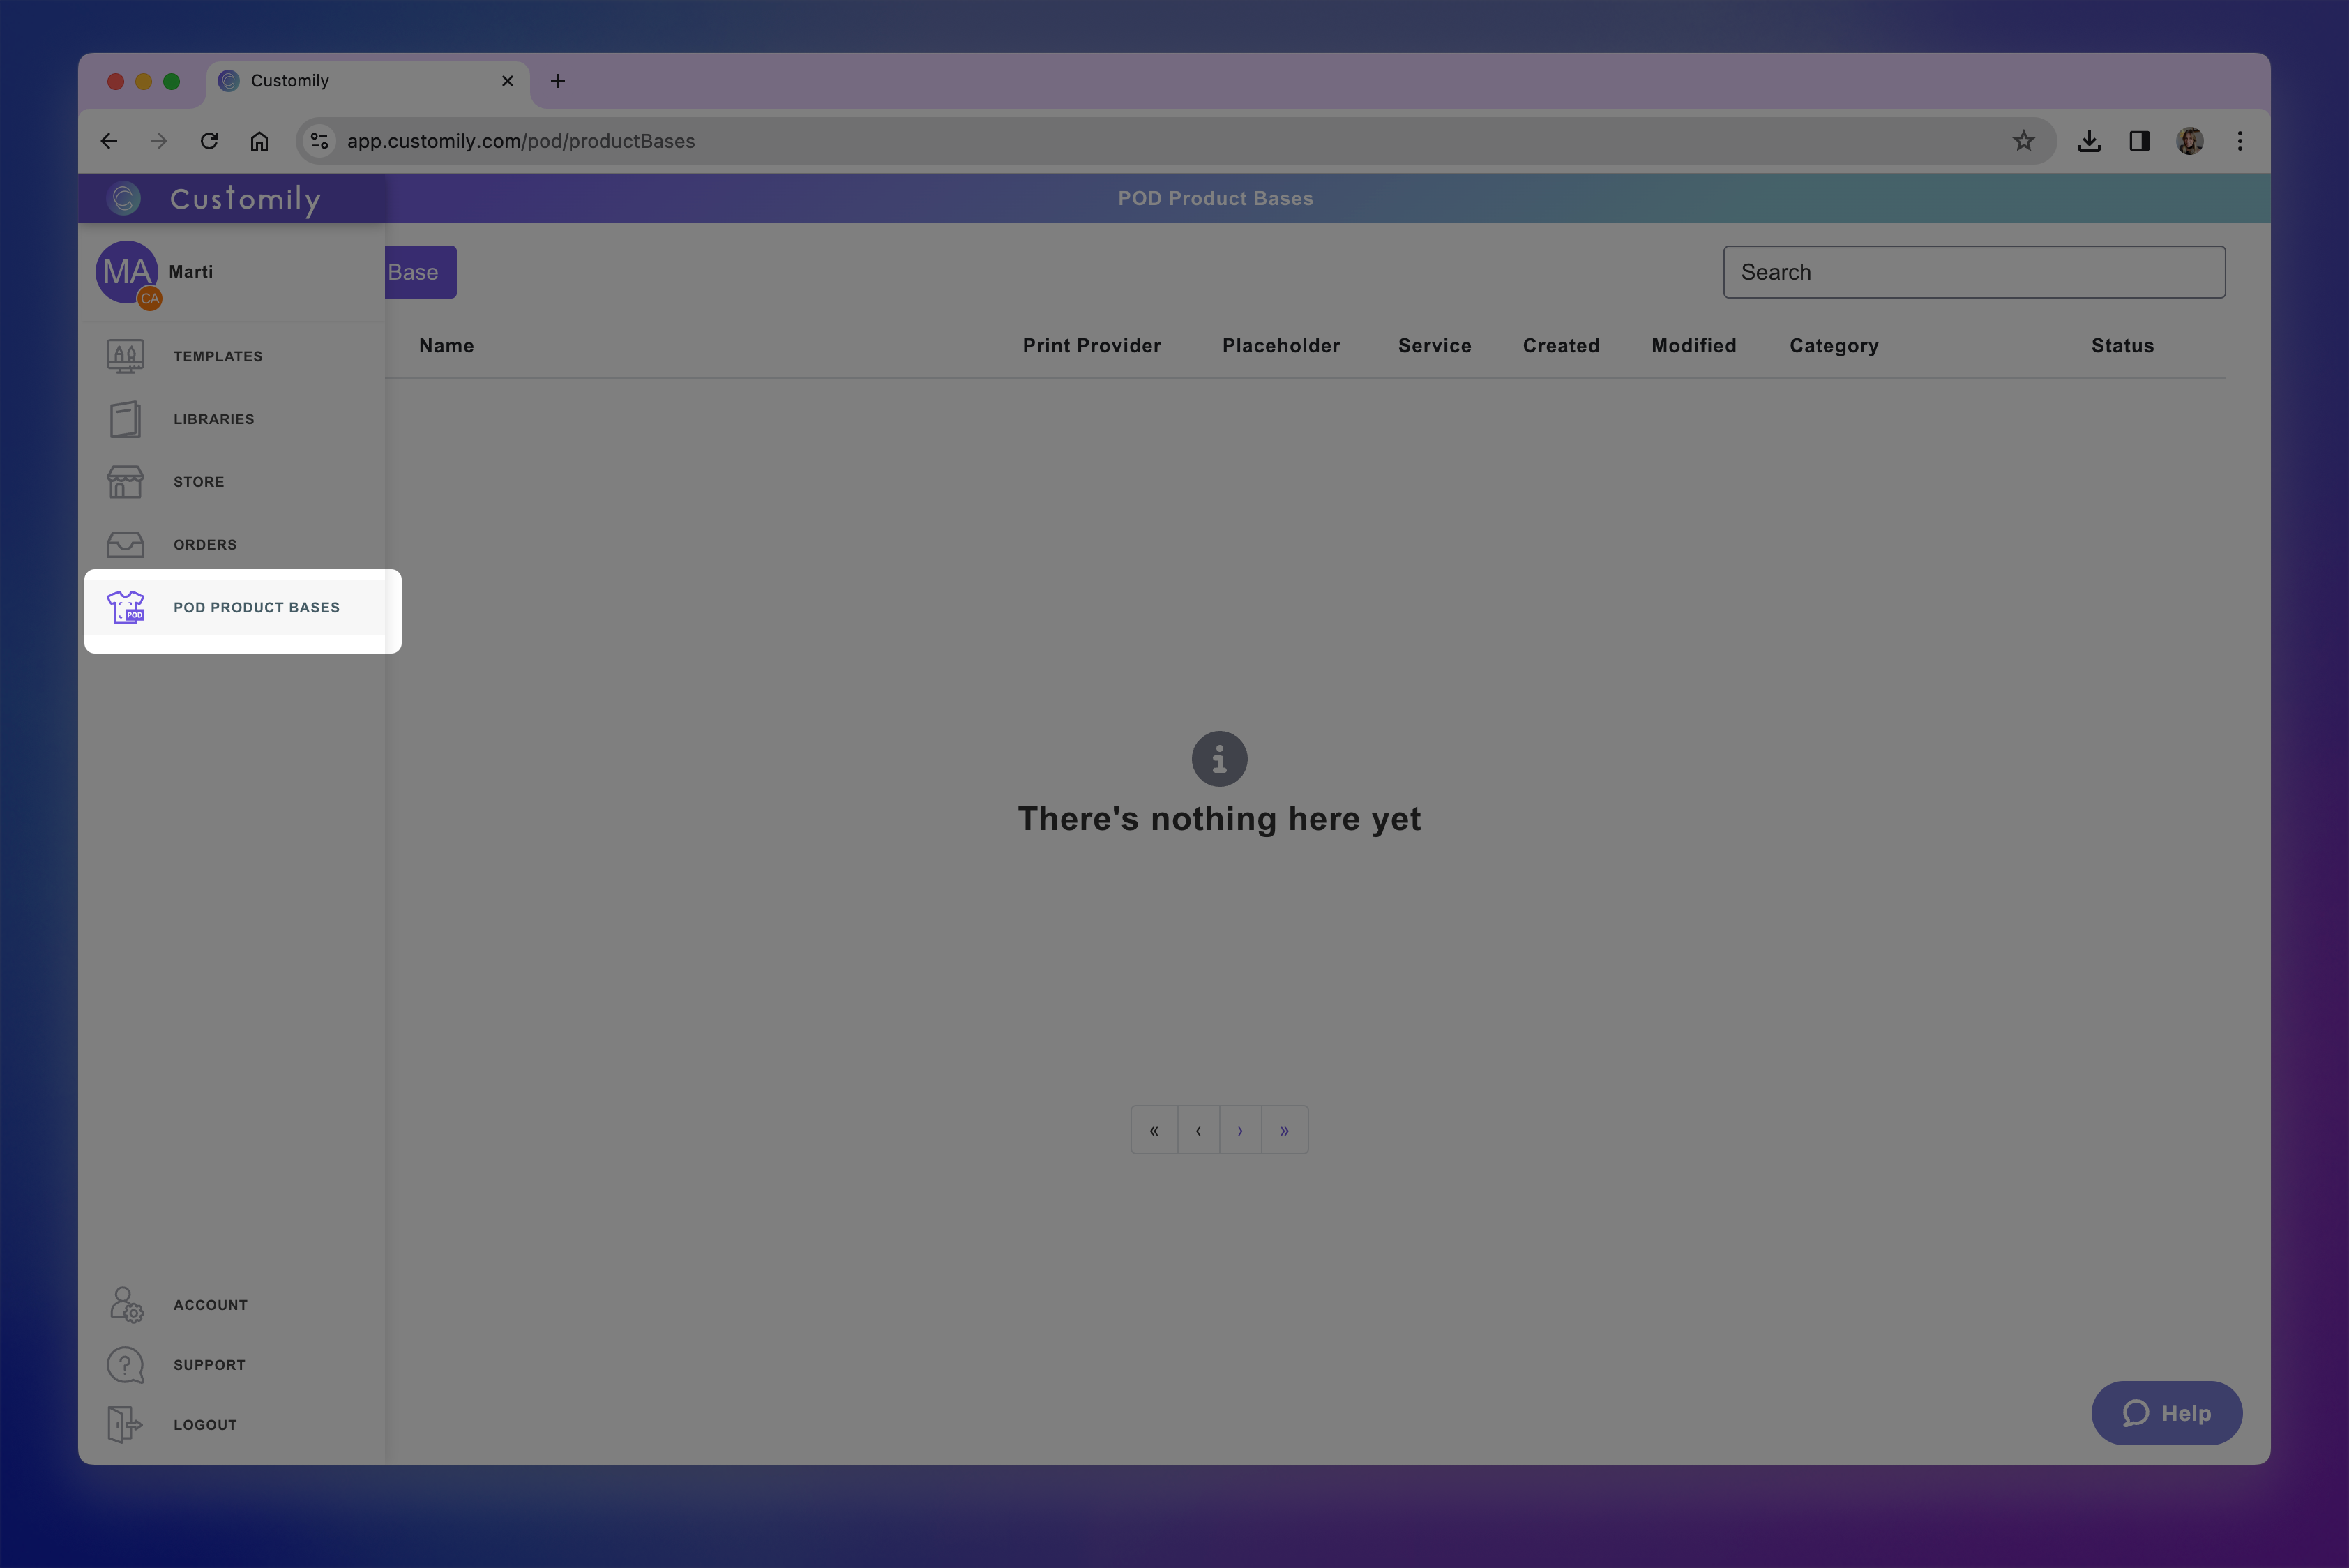Screen dimensions: 2349x1568
Task: Open Libraries from the sidebar icon
Action: coord(125,419)
